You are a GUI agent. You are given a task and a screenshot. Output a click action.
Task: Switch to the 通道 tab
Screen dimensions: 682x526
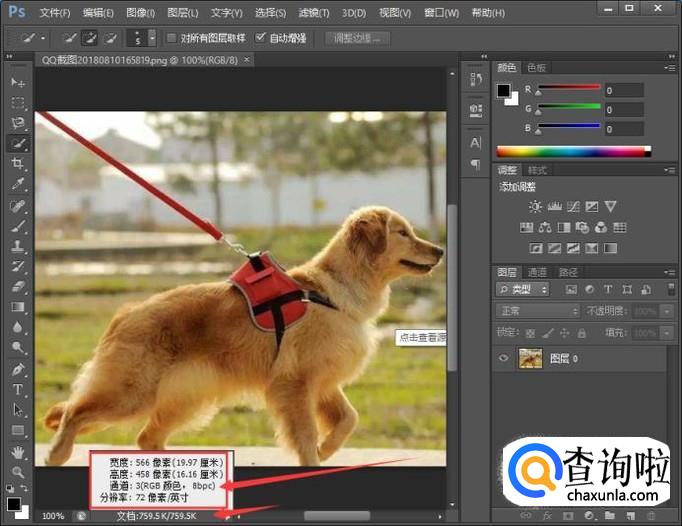(538, 272)
